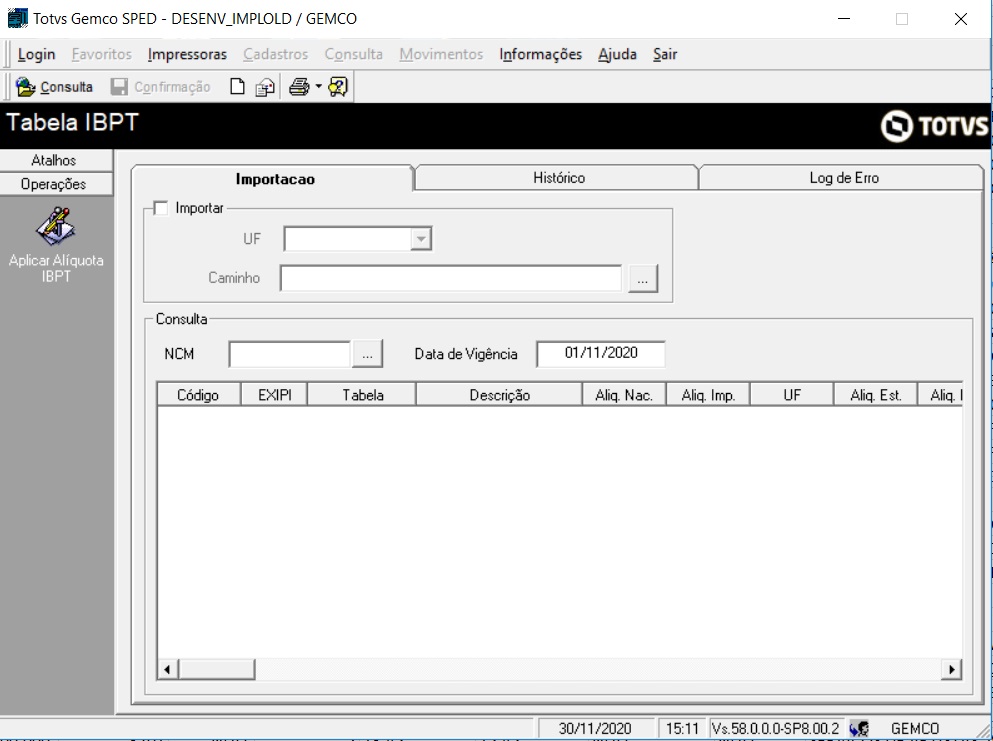Enable the Importar checkbox
993x741 pixels.
[x=161, y=208]
